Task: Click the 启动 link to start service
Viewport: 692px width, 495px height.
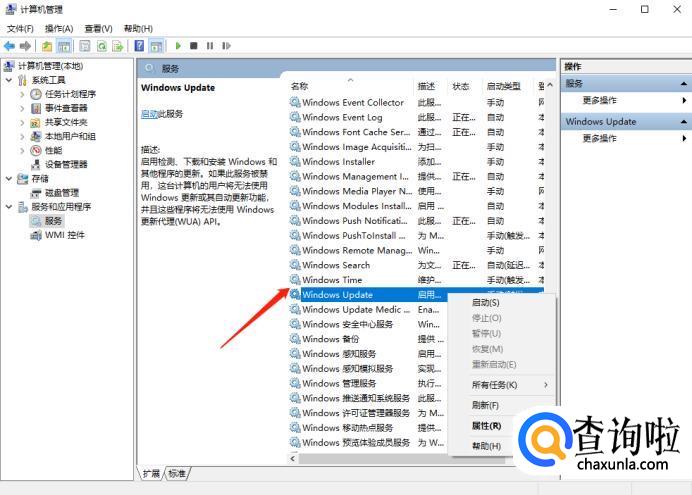Action: (149, 114)
